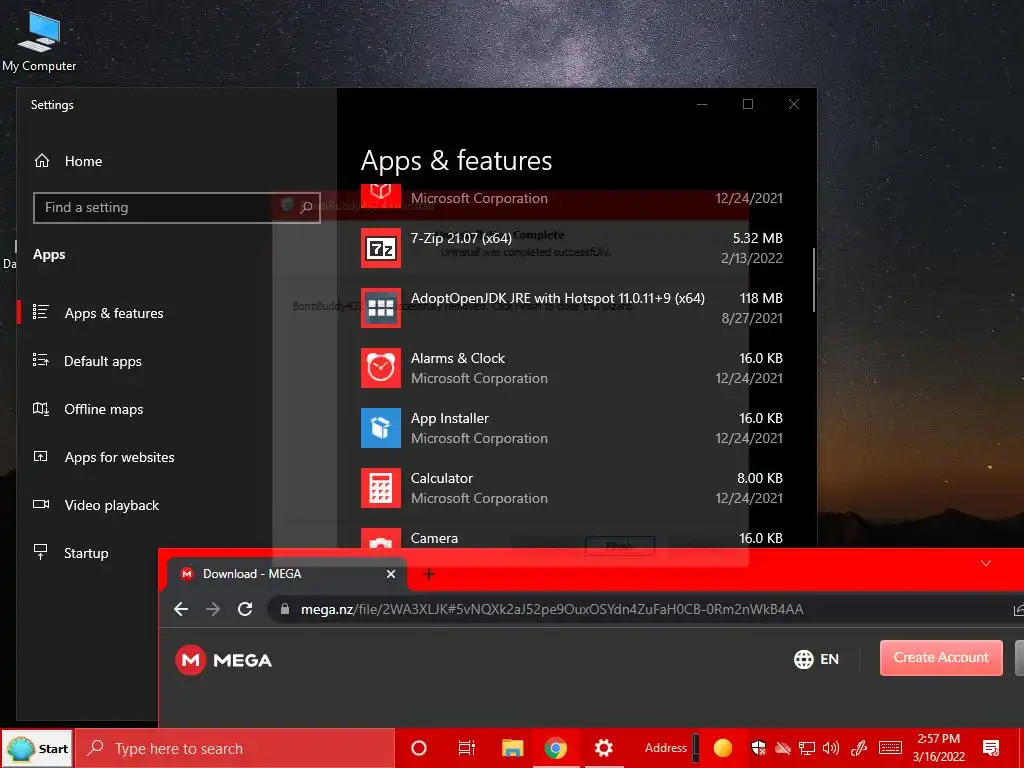The width and height of the screenshot is (1024, 768).
Task: Click the AdoptOpenJDK JRE app icon
Action: point(381,308)
